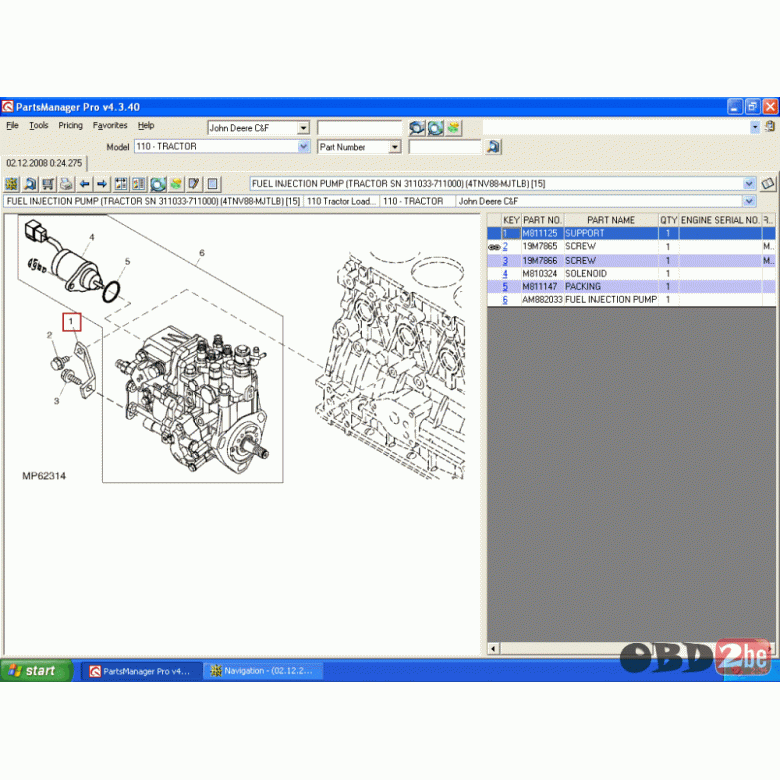
Task: Click the part number search magnifier button
Action: 493,147
